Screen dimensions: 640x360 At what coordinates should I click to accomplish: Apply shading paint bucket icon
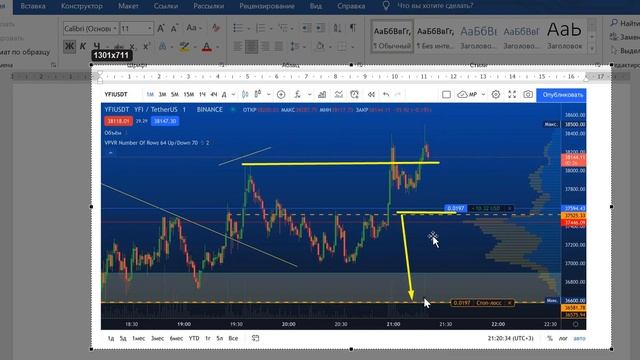point(320,47)
